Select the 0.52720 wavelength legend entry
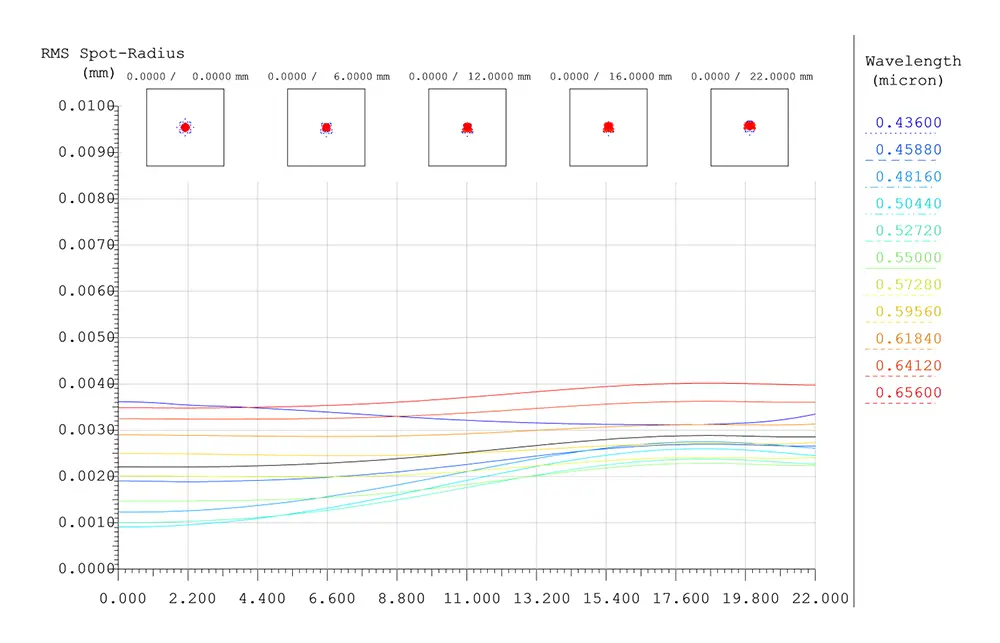Image resolution: width=1000 pixels, height=643 pixels. (908, 230)
